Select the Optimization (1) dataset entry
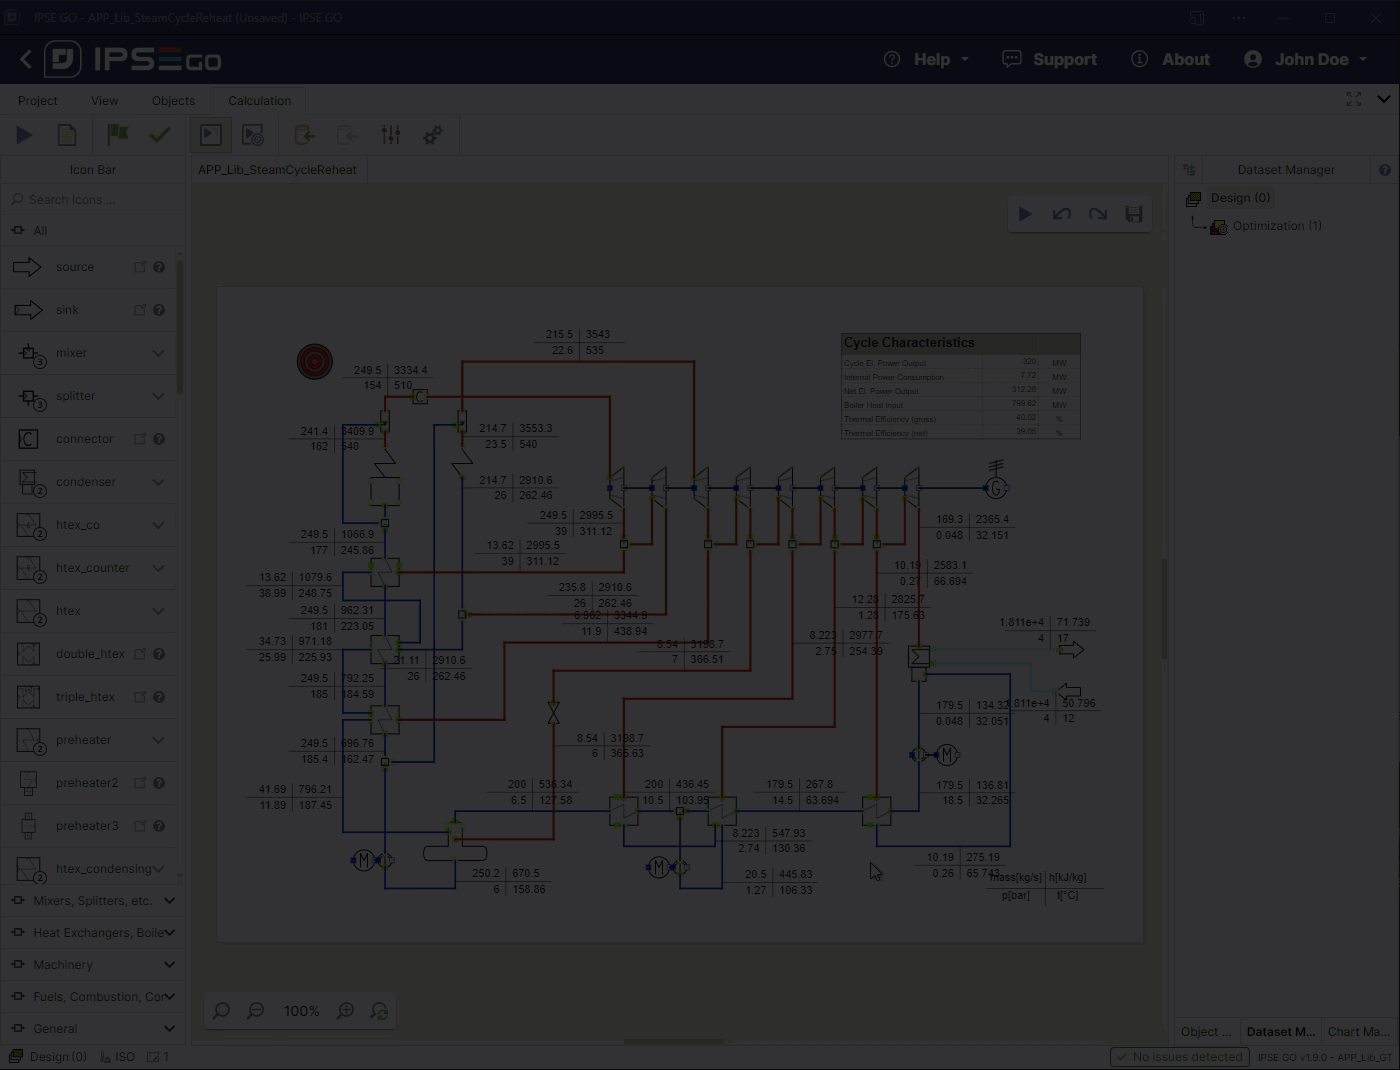 [x=1275, y=225]
